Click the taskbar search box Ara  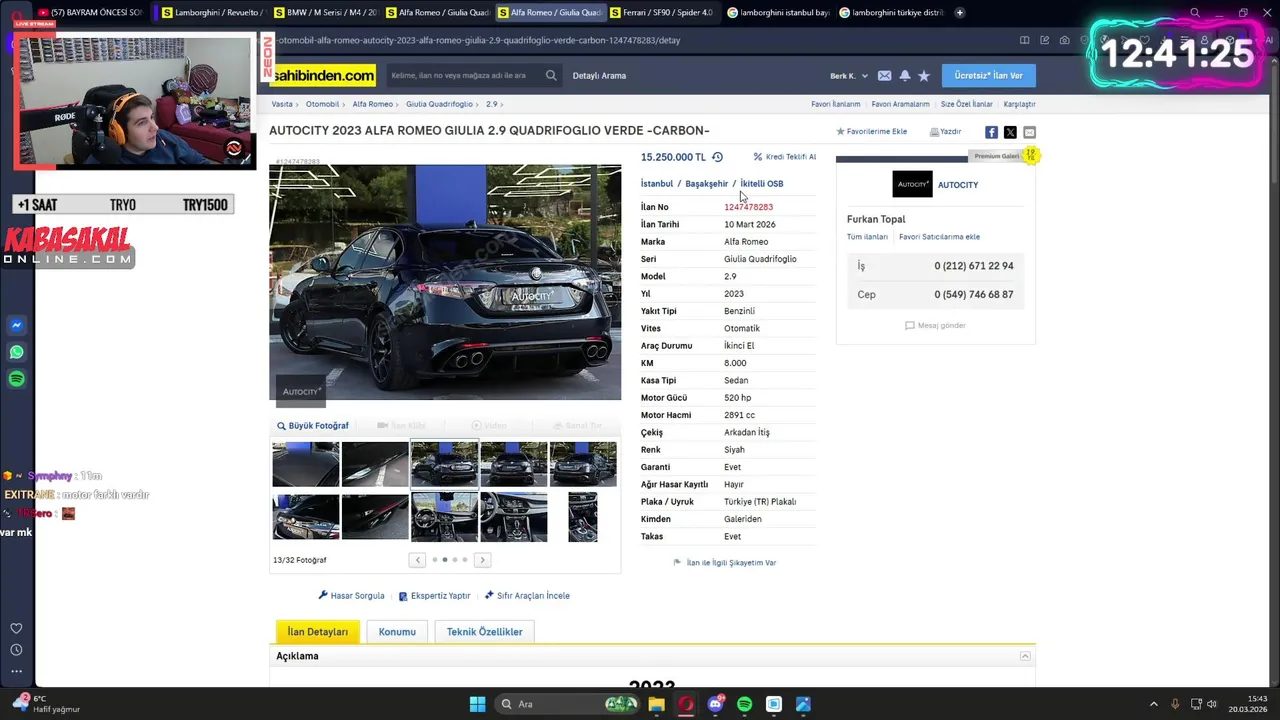(568, 704)
